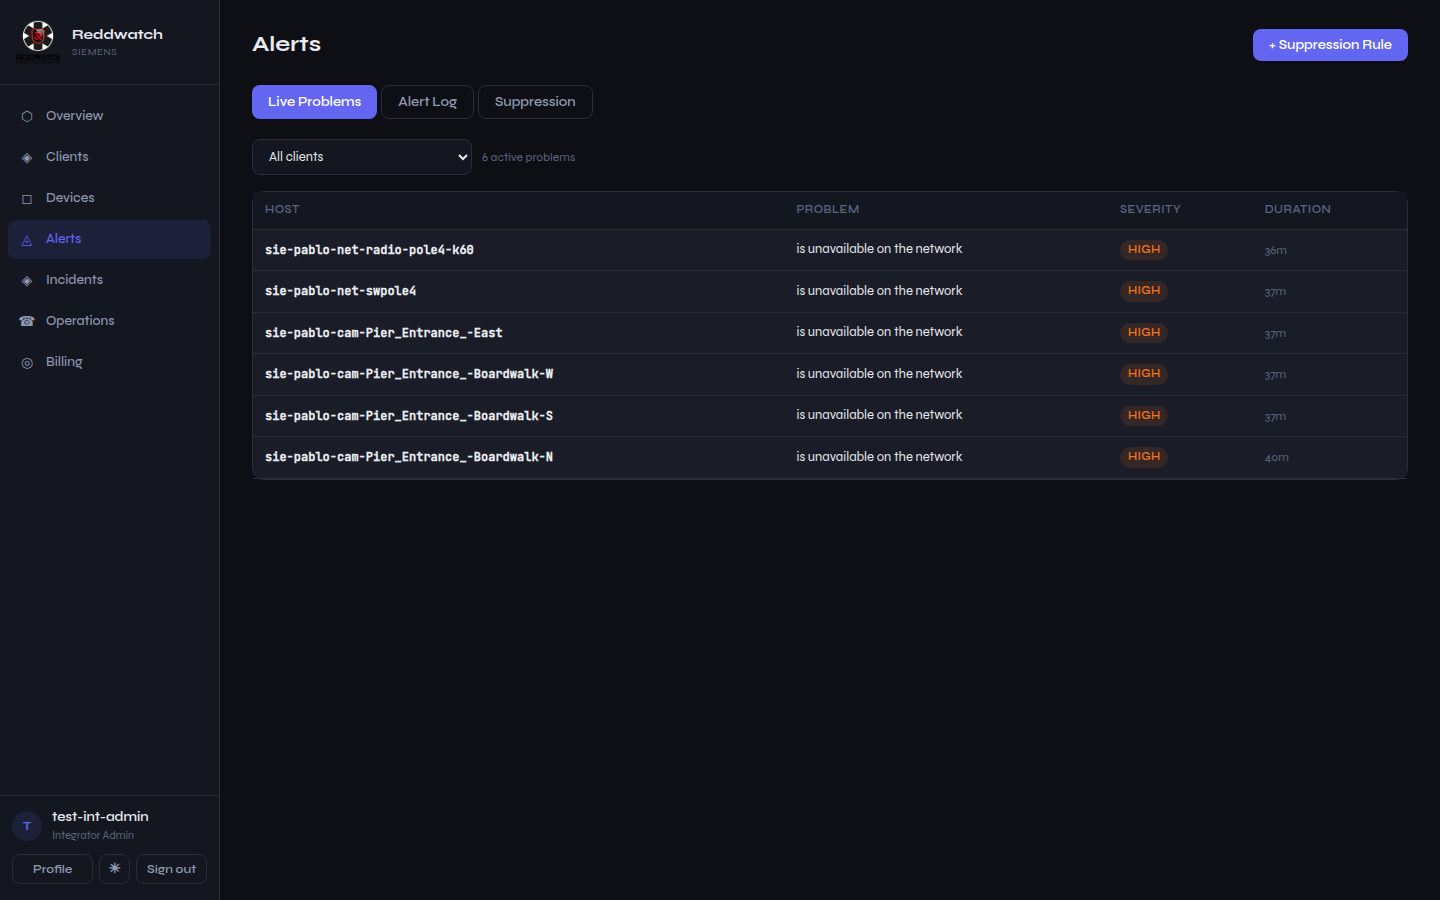Select the sie-pablo-cam-Pier_Entrance_-East host
The height and width of the screenshot is (900, 1440).
(x=384, y=333)
